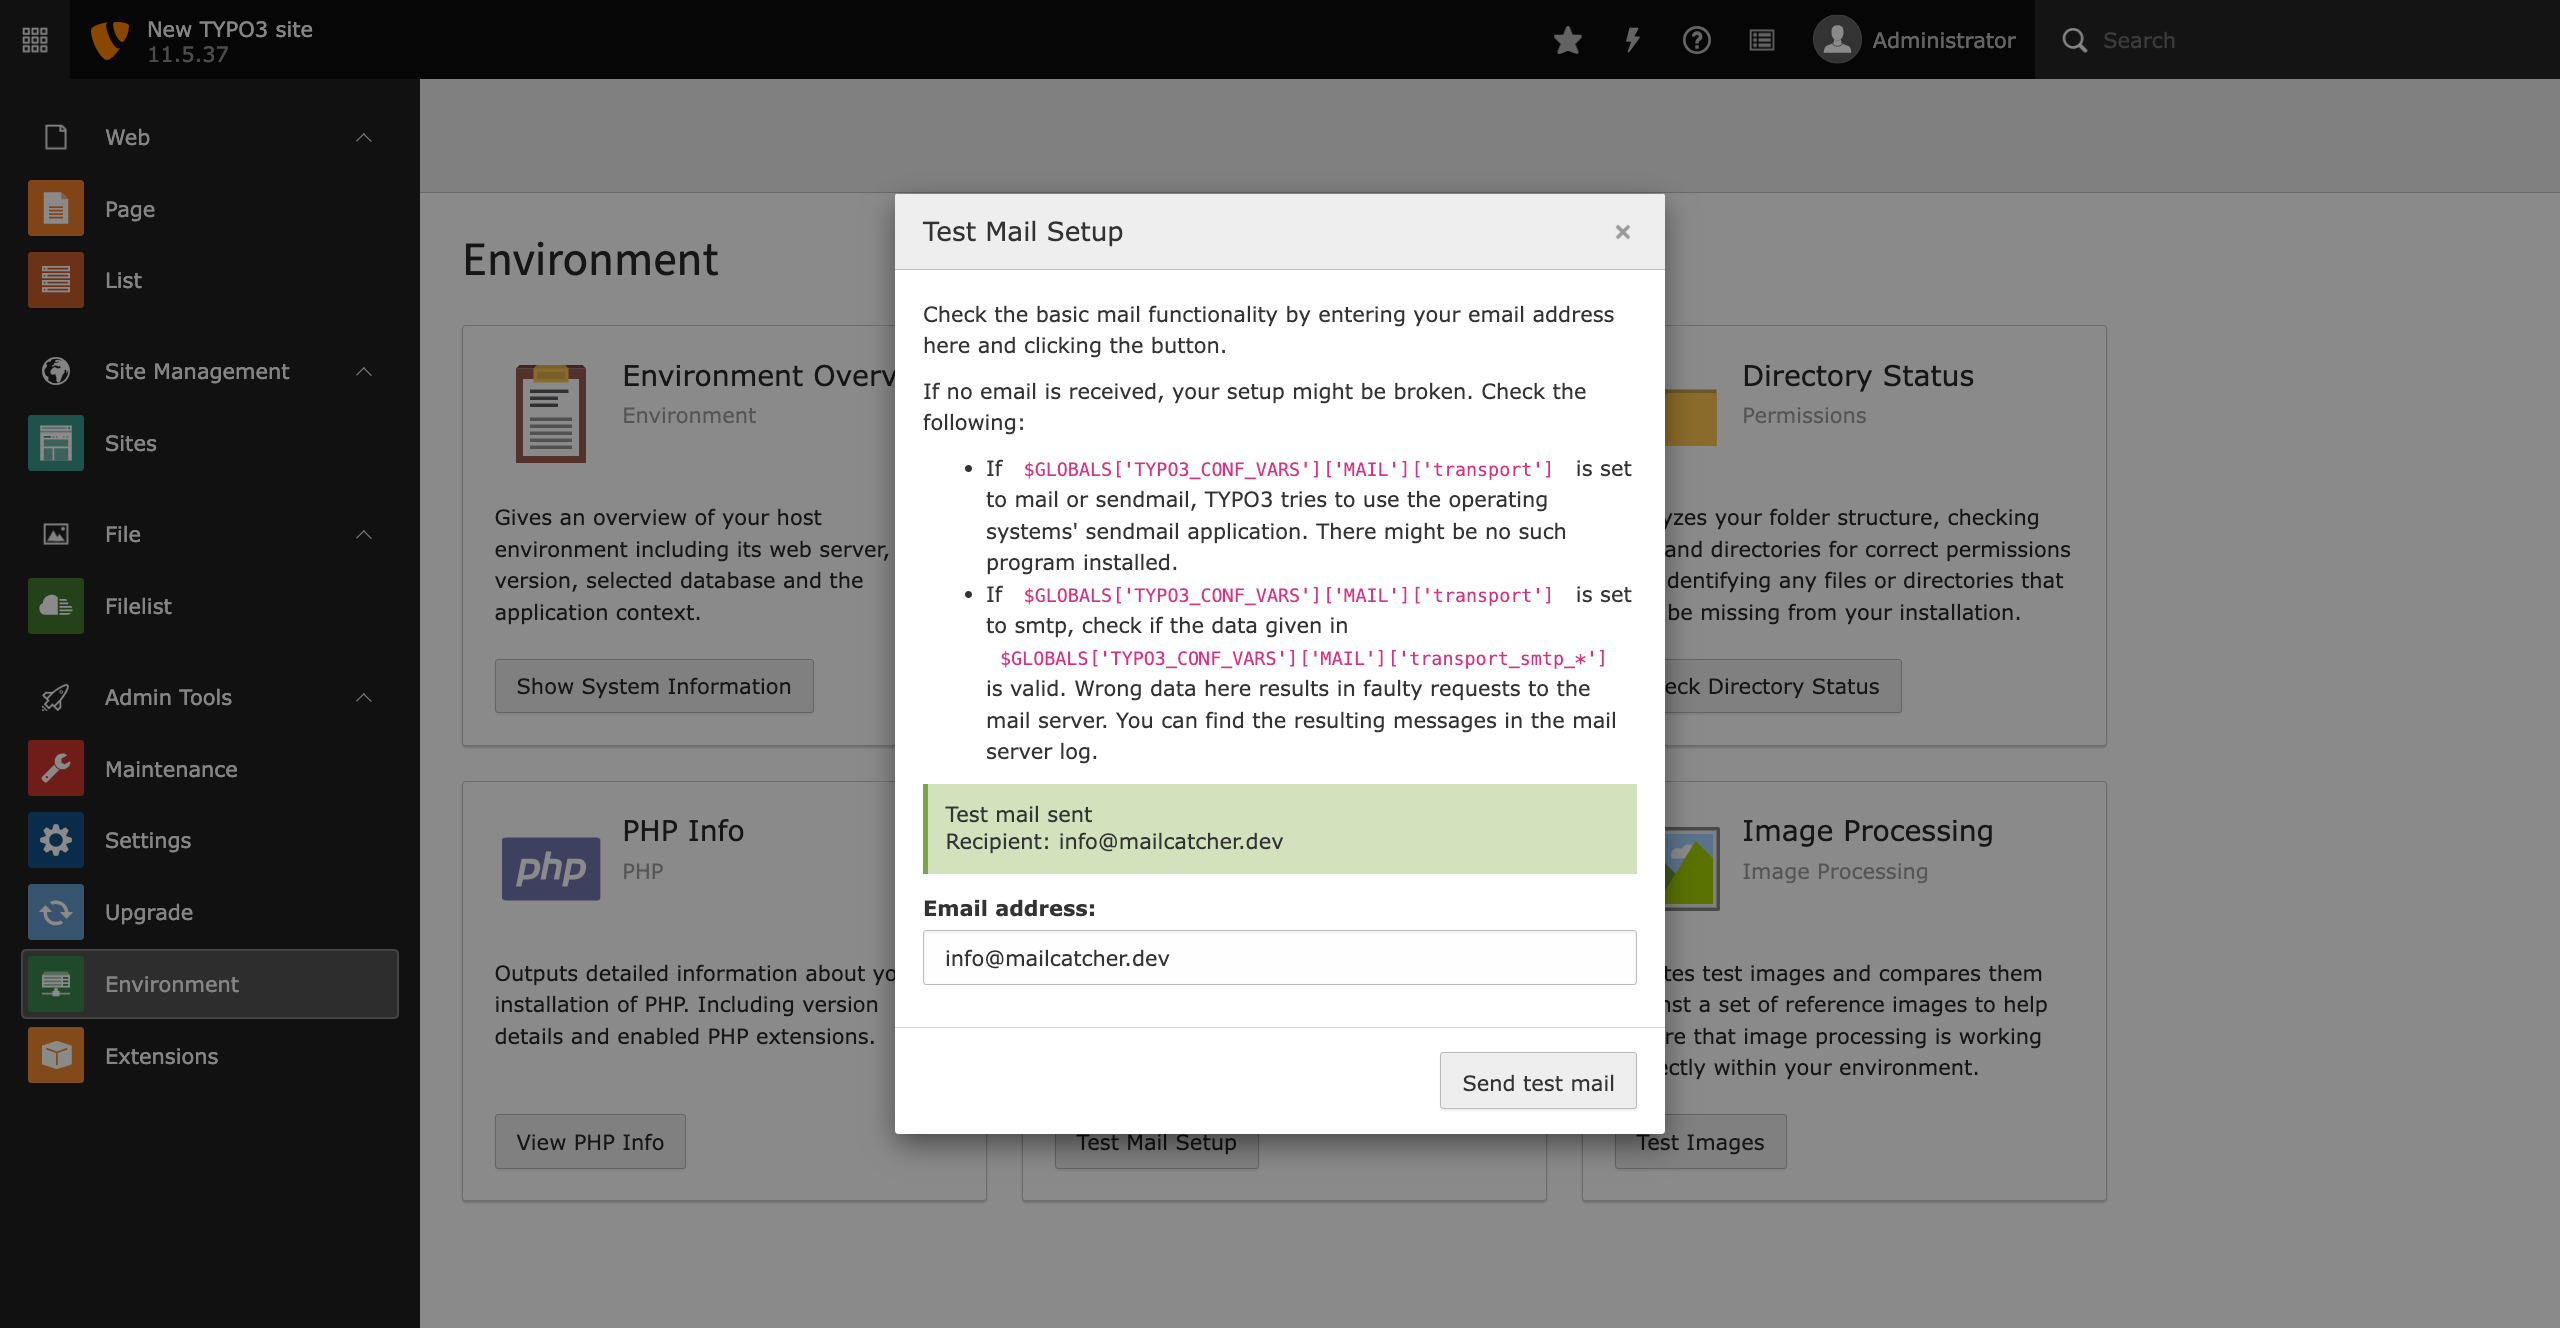The height and width of the screenshot is (1328, 2560).
Task: Open the TYPO3 module menu grid
Action: tap(34, 39)
